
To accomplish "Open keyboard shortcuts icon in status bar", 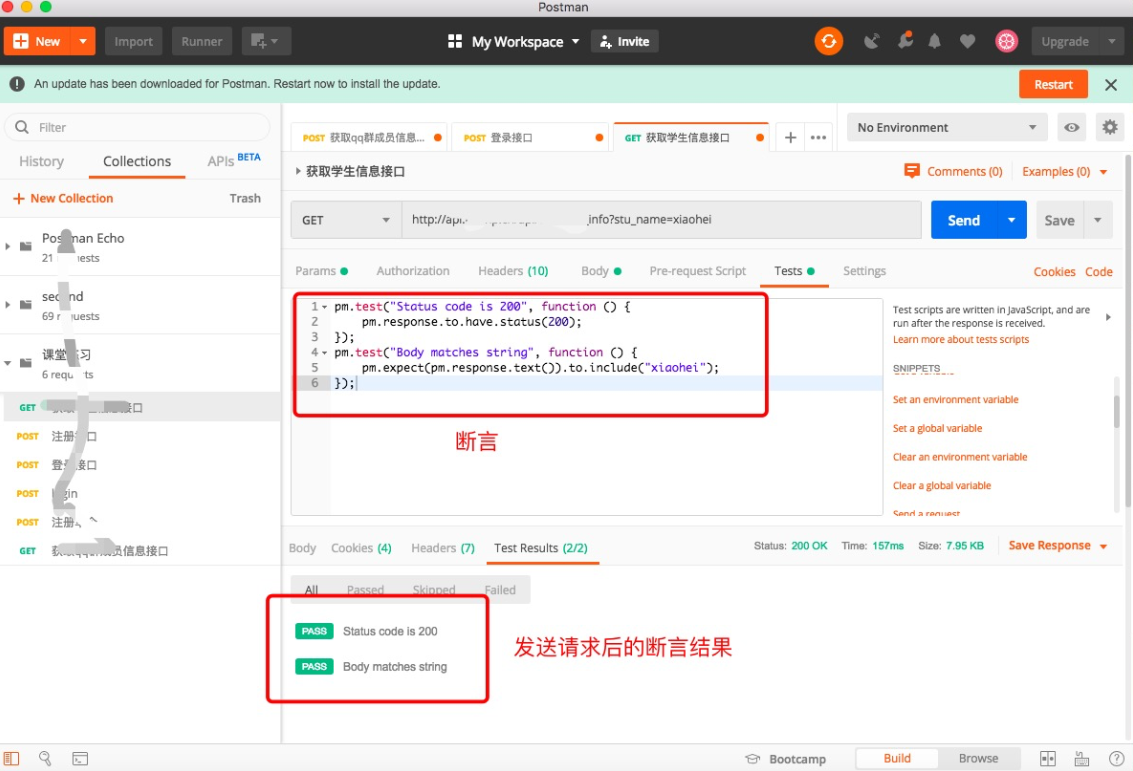I will tap(1082, 758).
